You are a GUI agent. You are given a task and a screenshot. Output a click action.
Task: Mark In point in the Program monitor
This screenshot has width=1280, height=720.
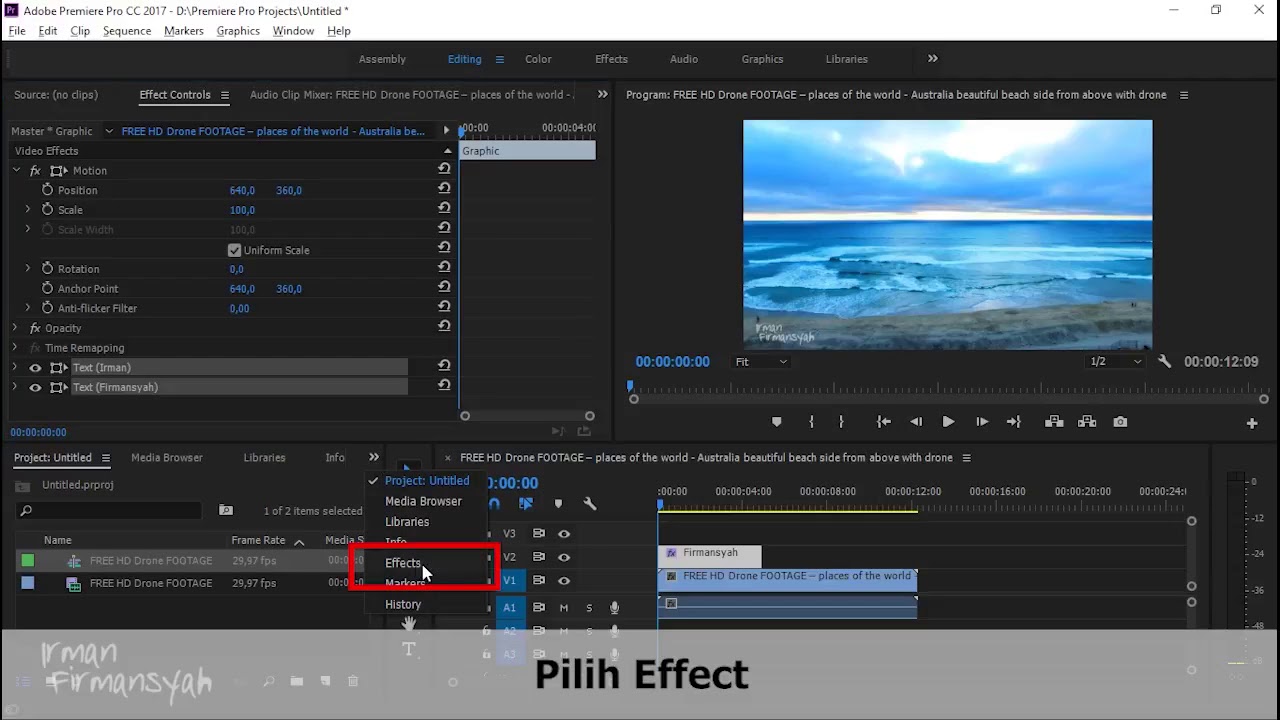(x=811, y=422)
